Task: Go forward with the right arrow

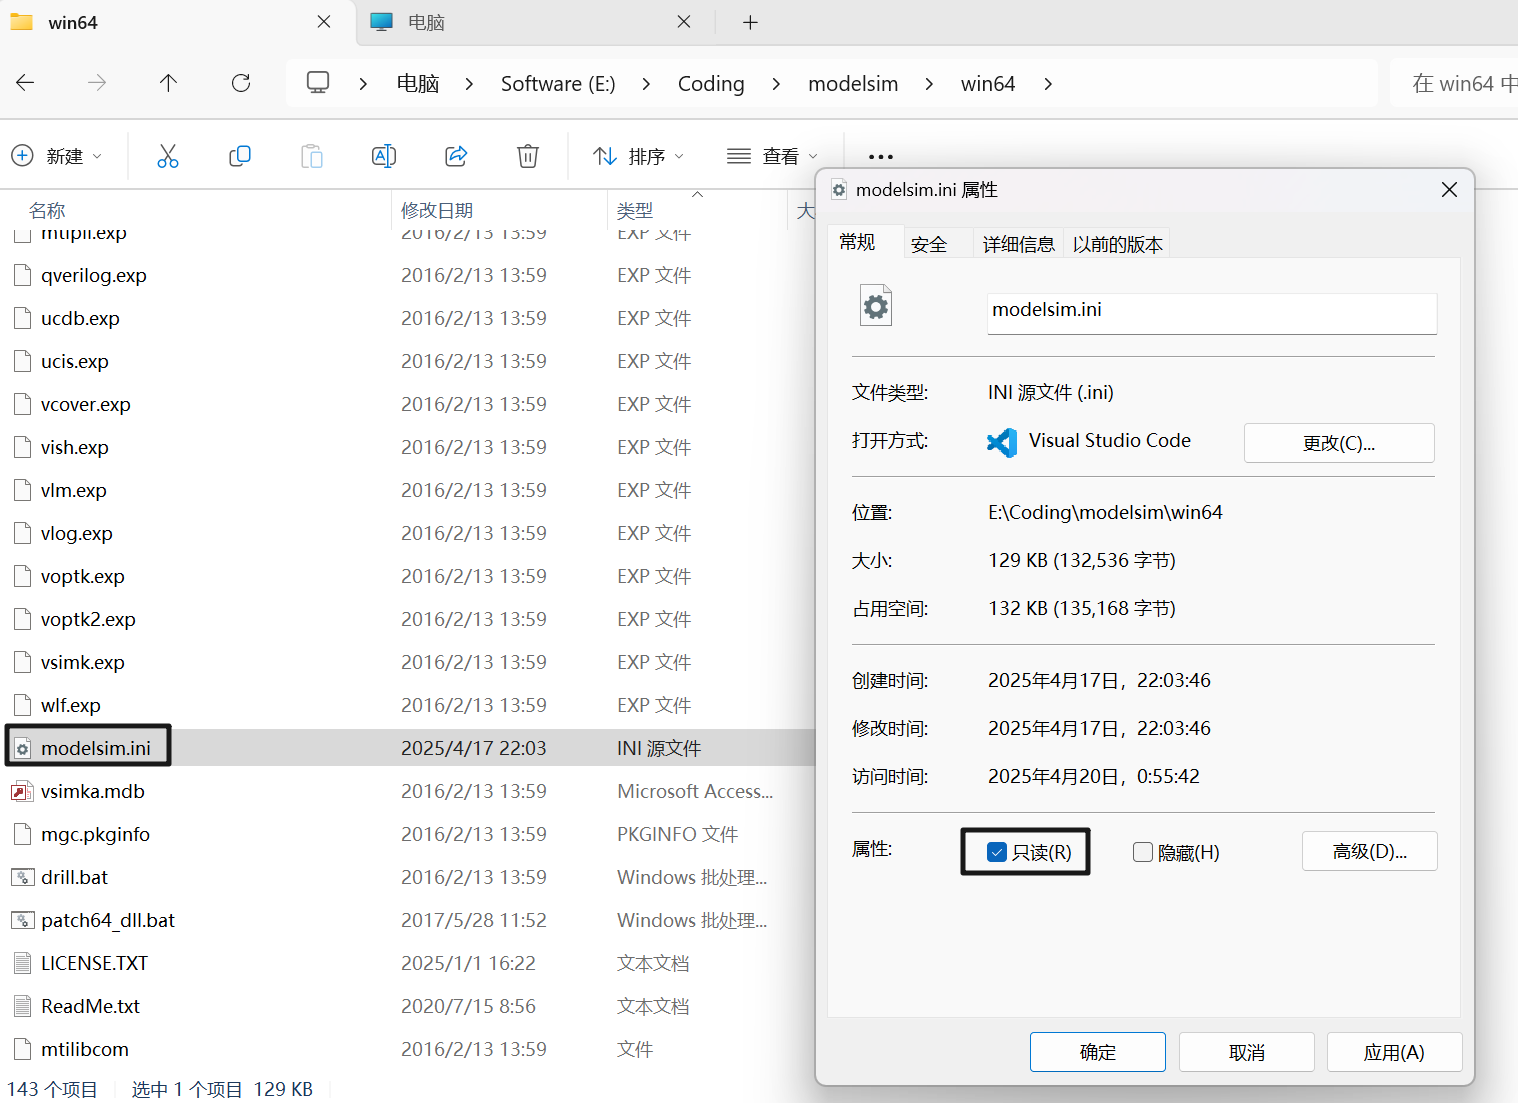Action: 97,83
